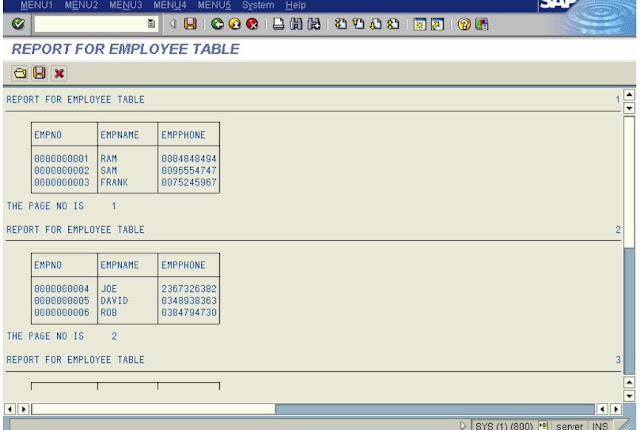Screen dimensions: 640x430
Task: Click the Create Shortcut icon
Action: tap(437, 24)
